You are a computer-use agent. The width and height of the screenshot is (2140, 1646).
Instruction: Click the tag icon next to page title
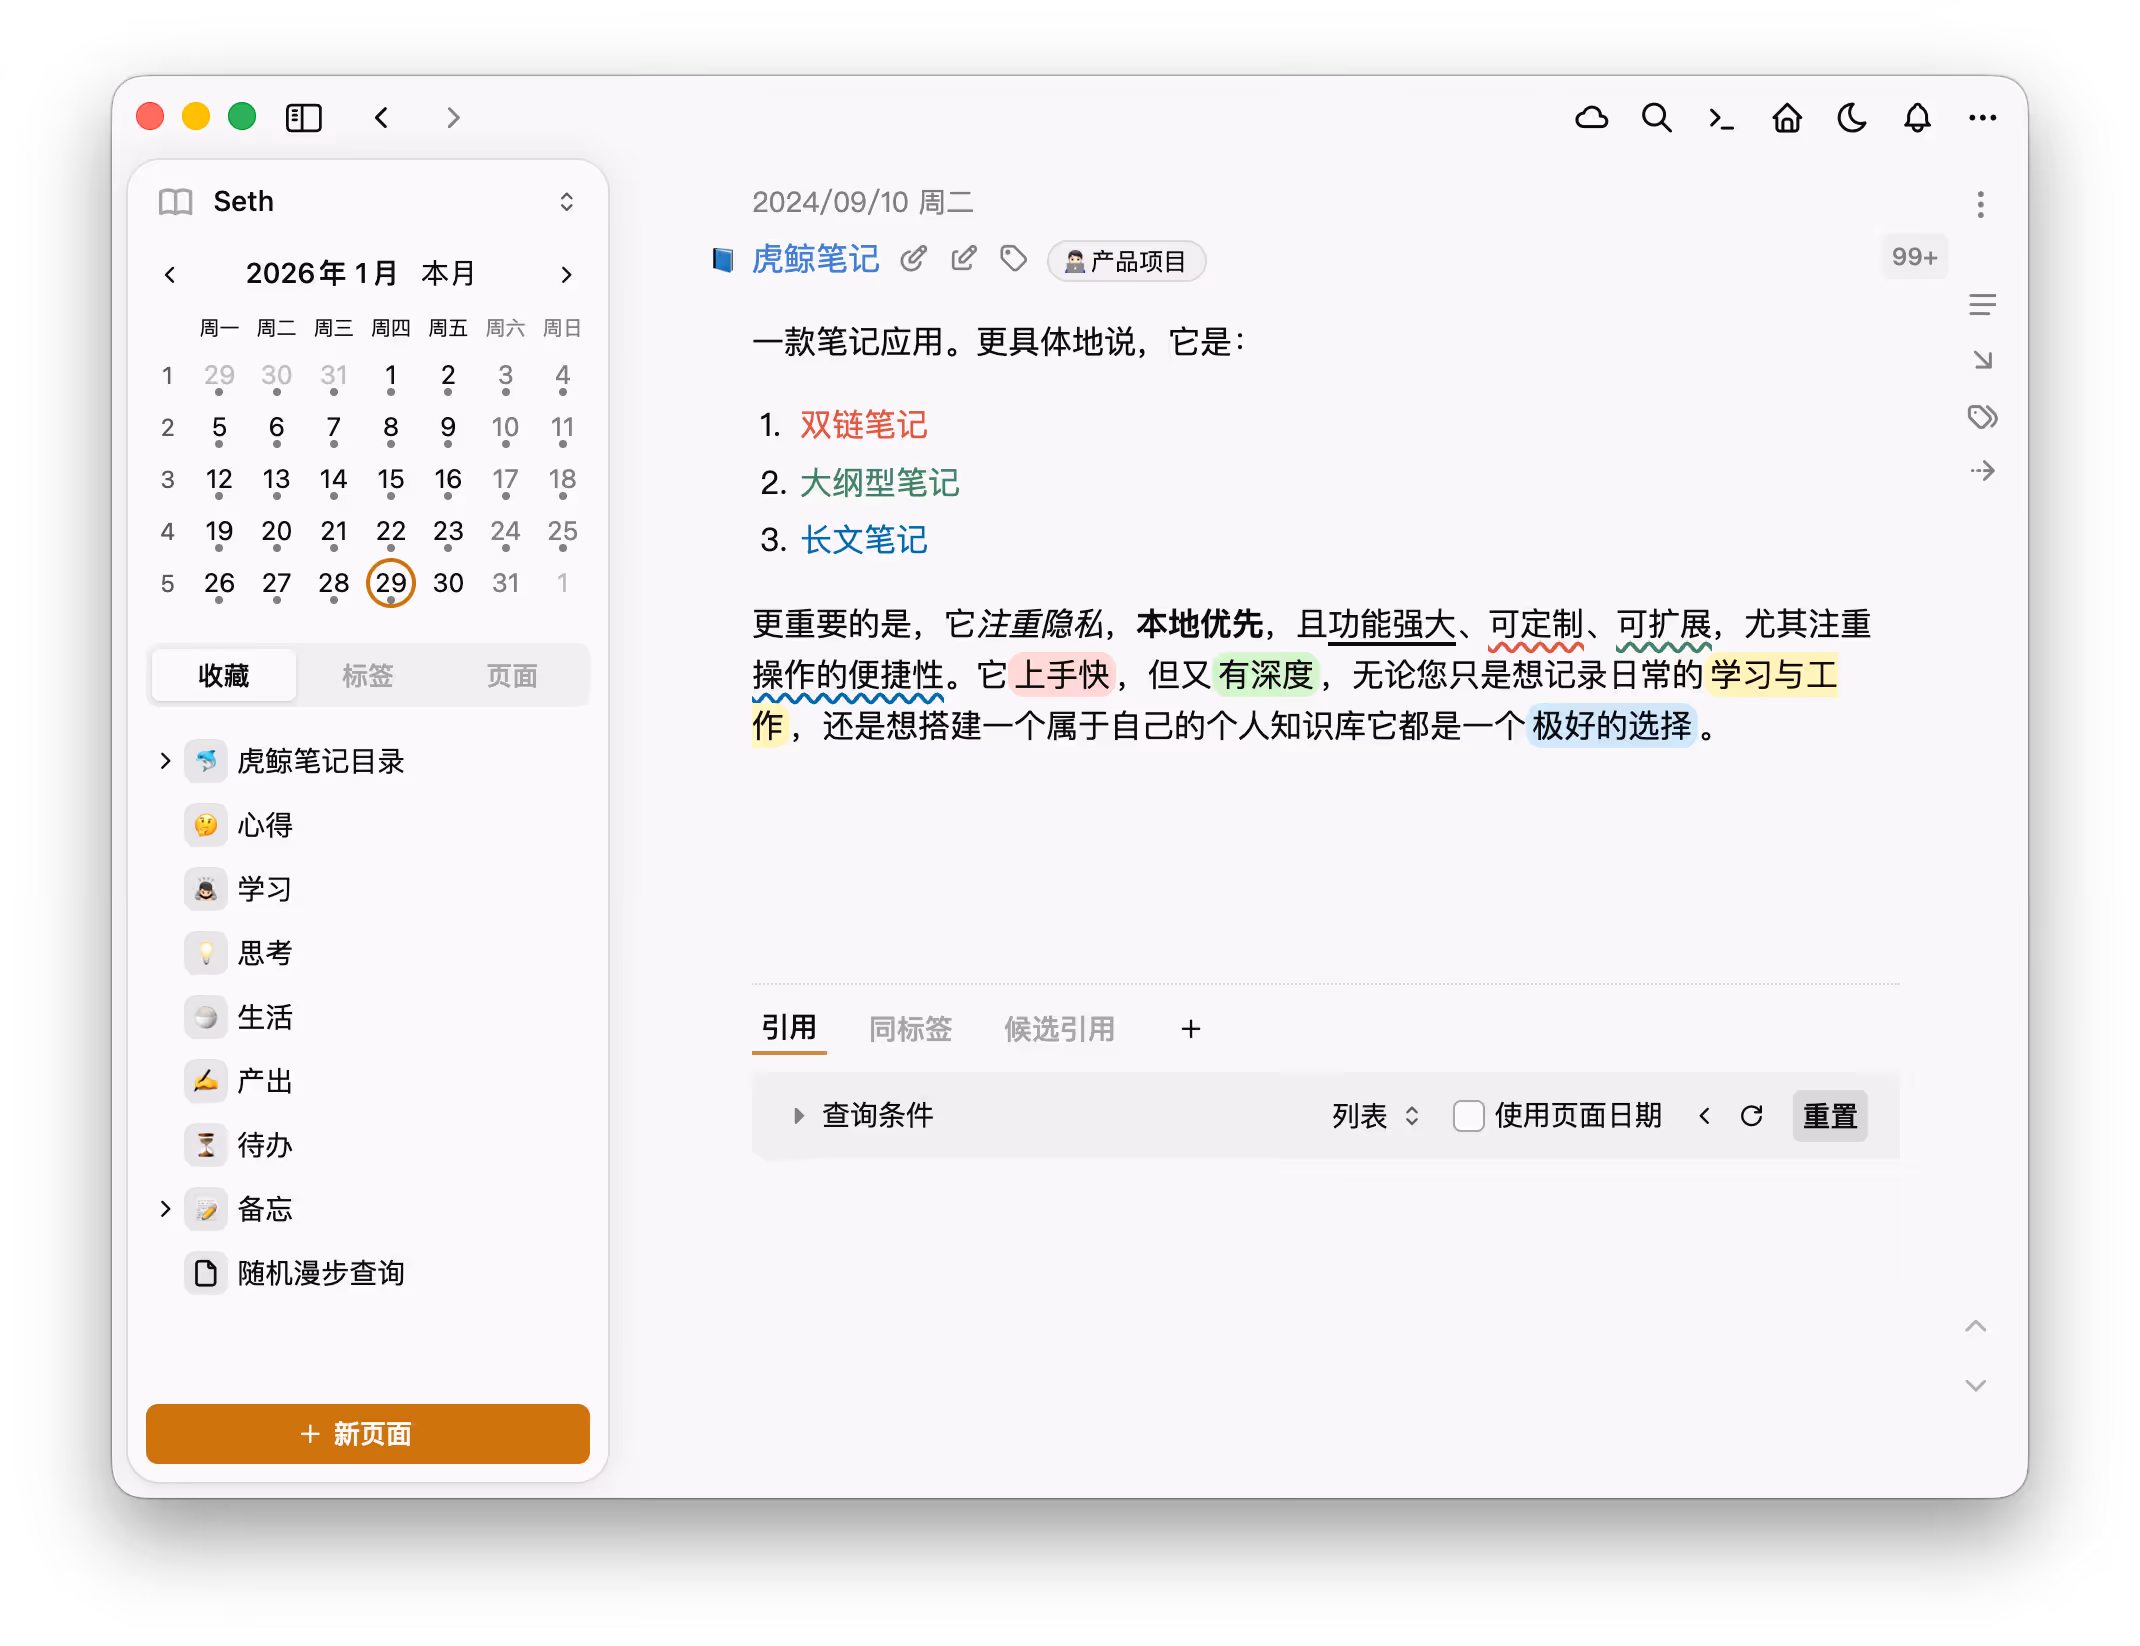click(1013, 259)
